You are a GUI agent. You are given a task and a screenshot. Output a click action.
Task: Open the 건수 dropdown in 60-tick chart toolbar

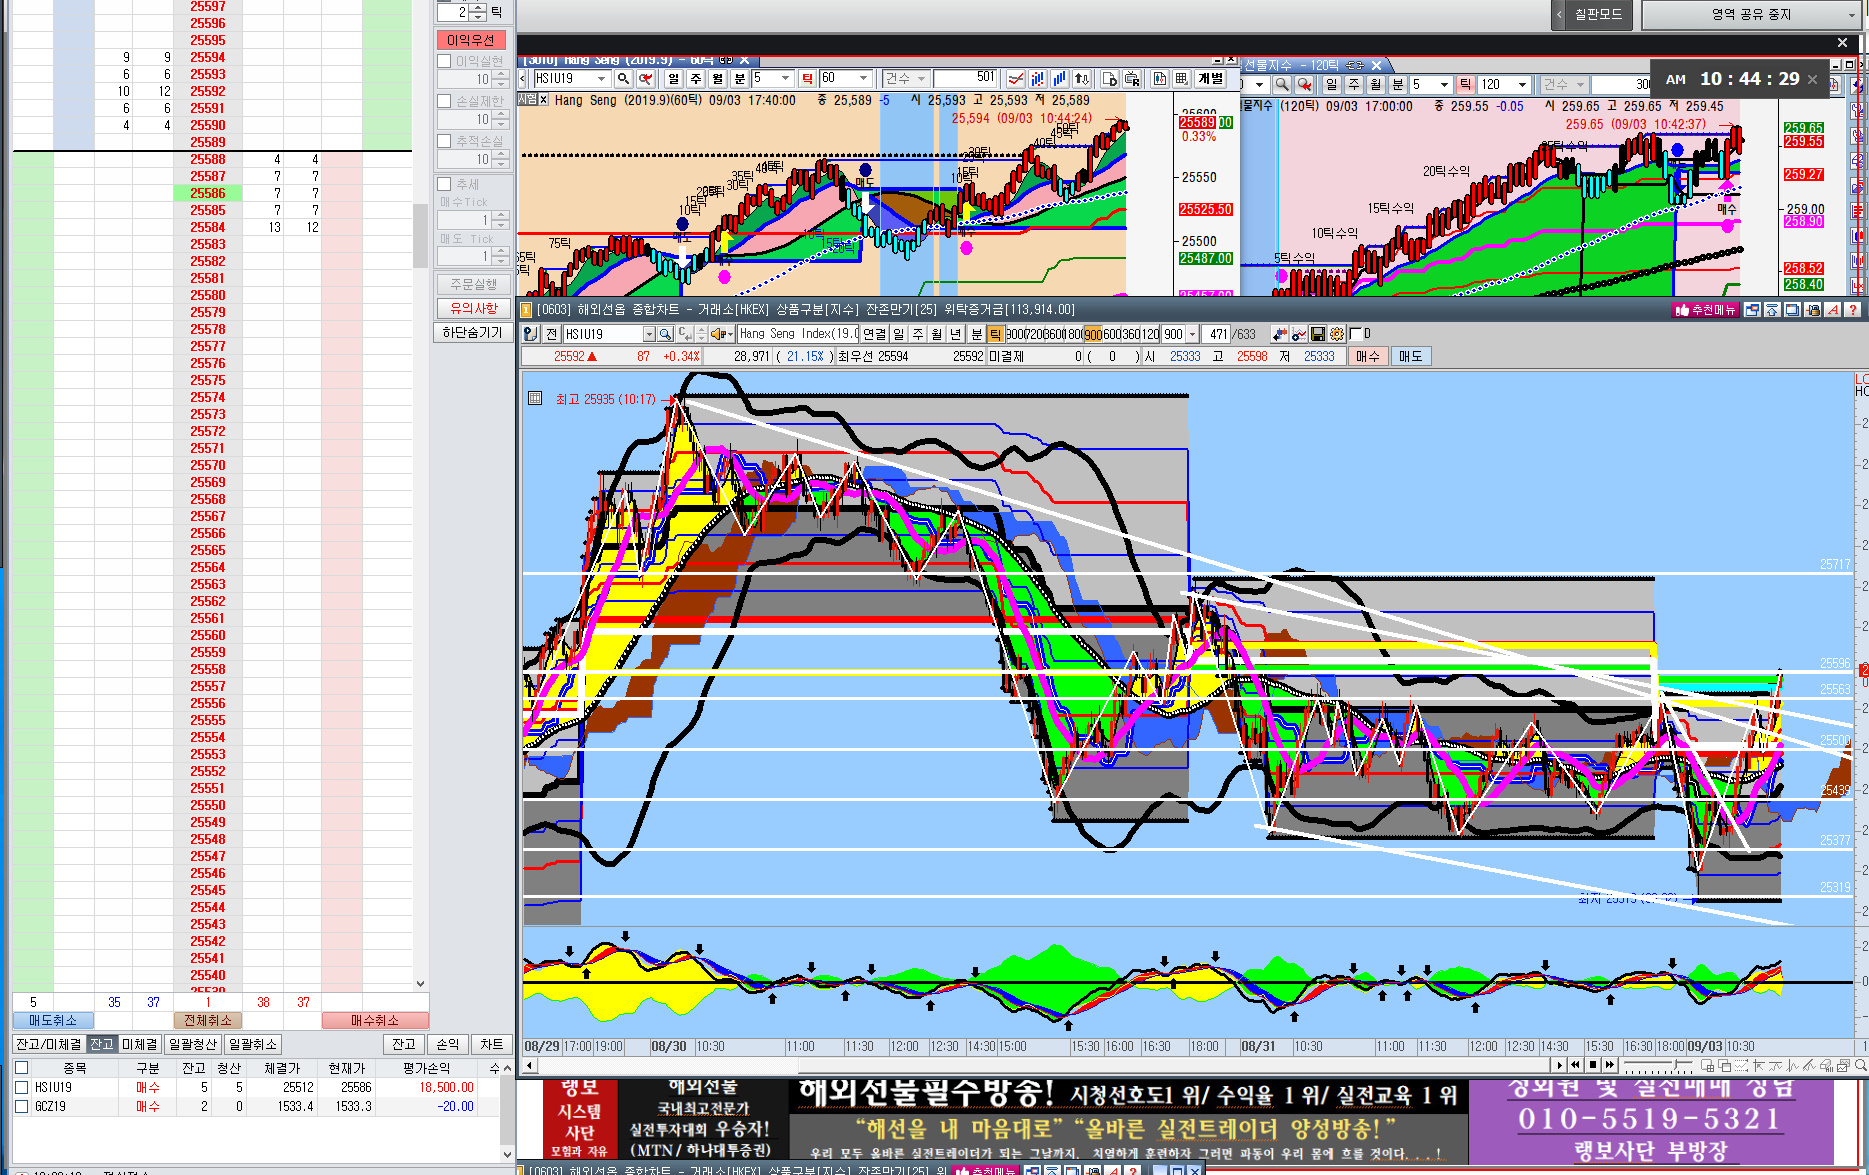(x=906, y=78)
